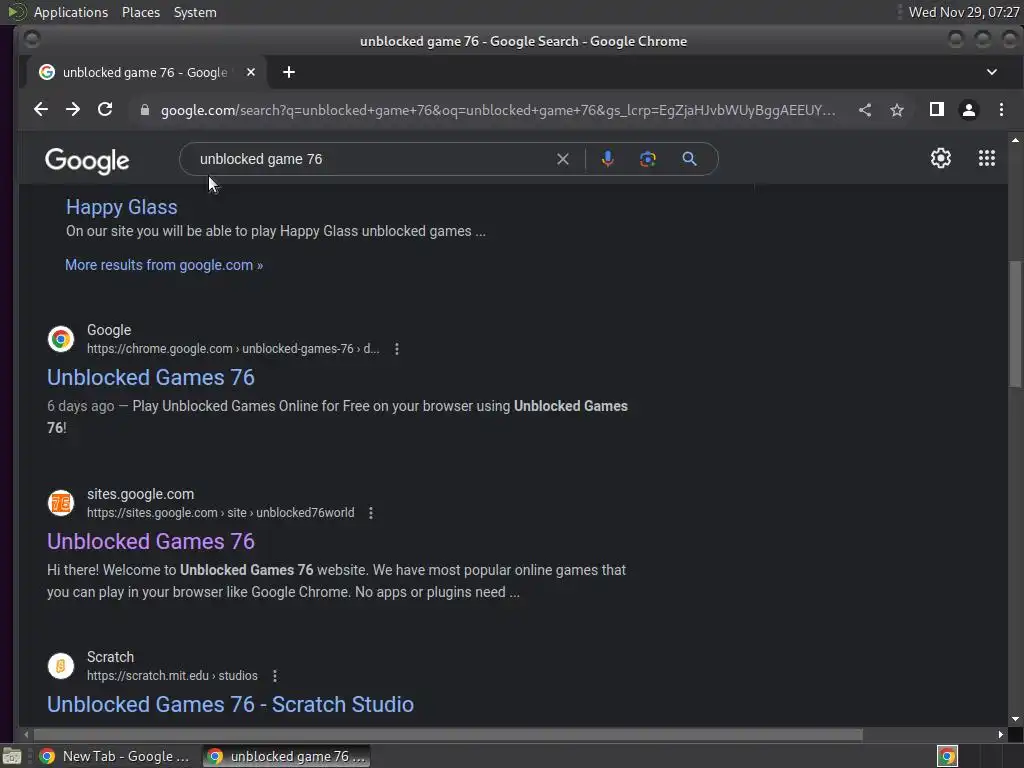Click the show desktop icon in taskbar

12,756
